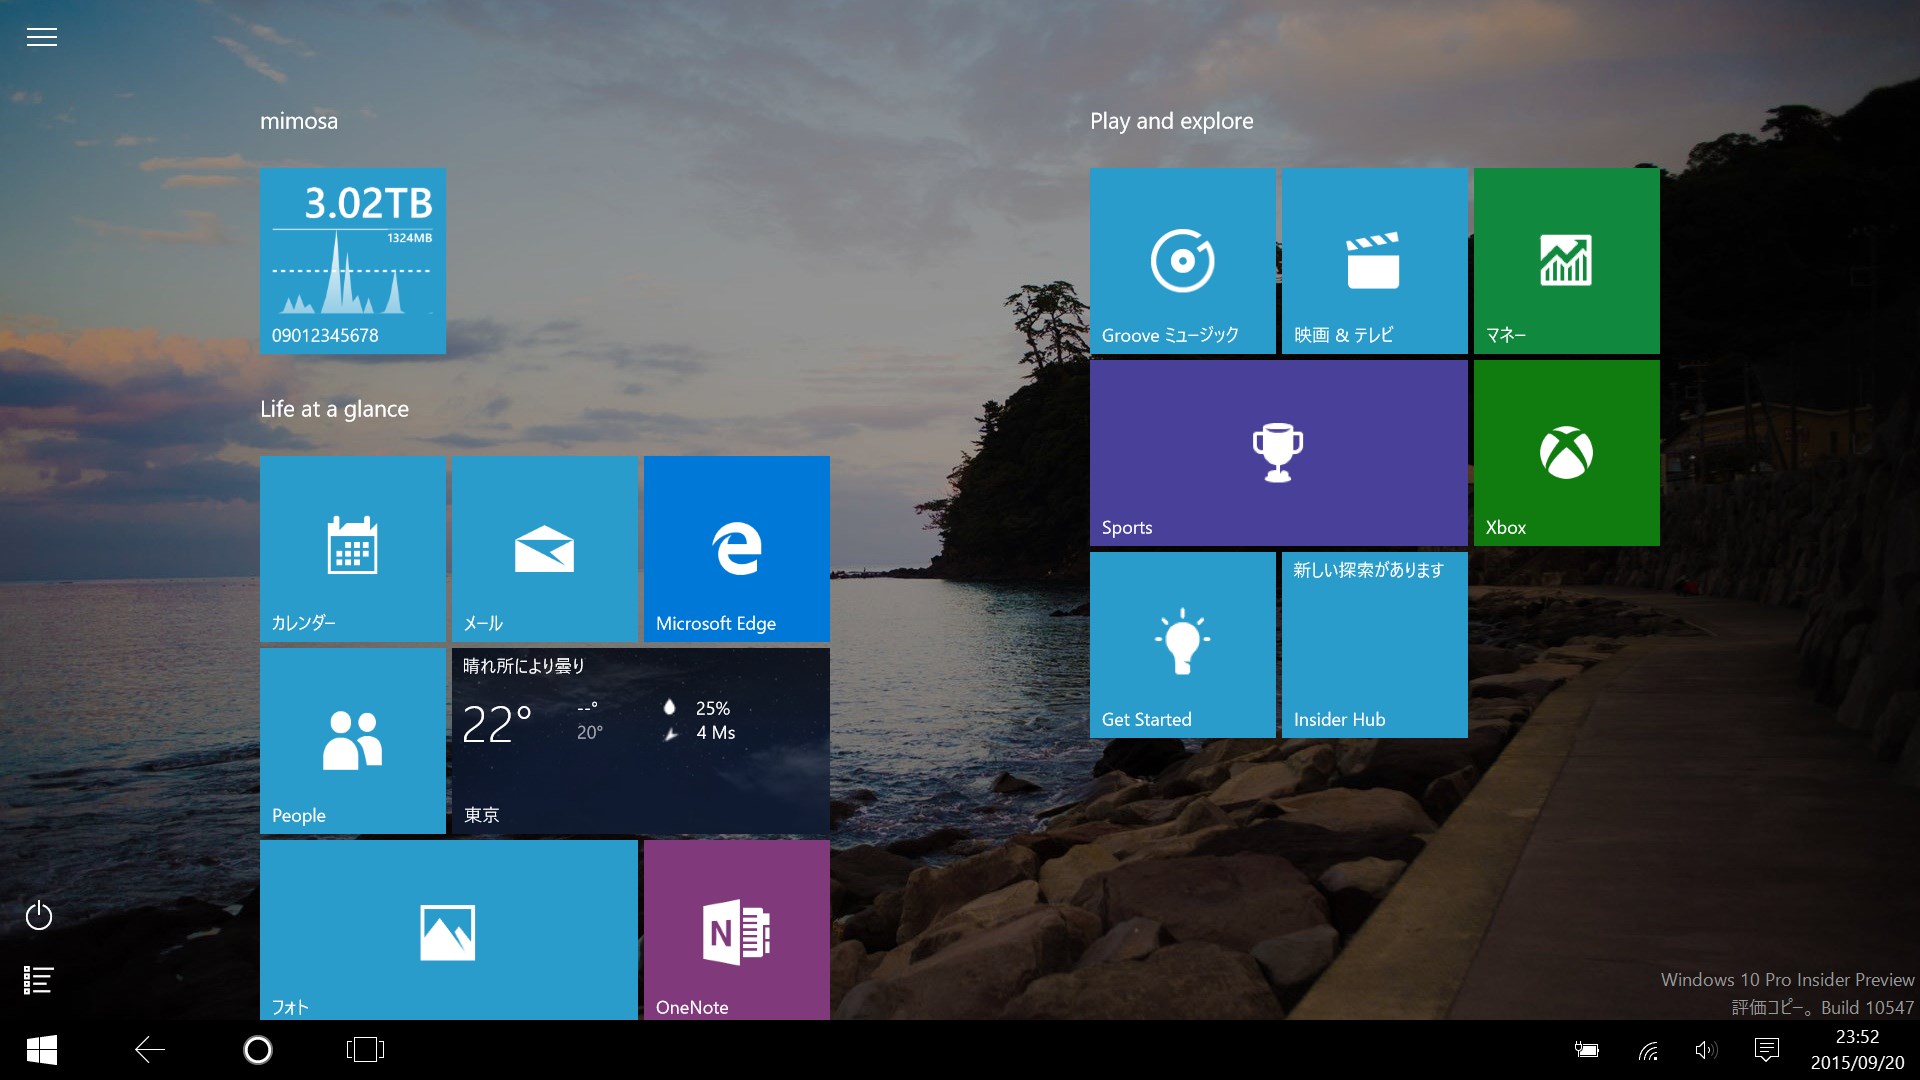View Tokyo weather tile details
This screenshot has height=1080, width=1920.
click(x=640, y=740)
